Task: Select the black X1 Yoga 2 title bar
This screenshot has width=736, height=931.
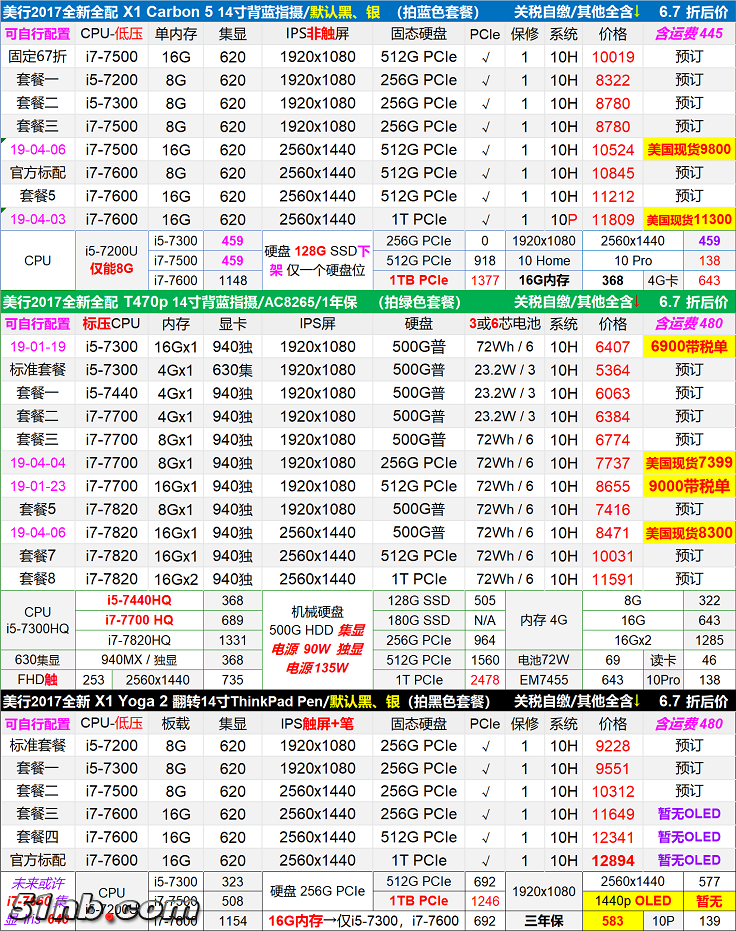Action: pos(250,700)
